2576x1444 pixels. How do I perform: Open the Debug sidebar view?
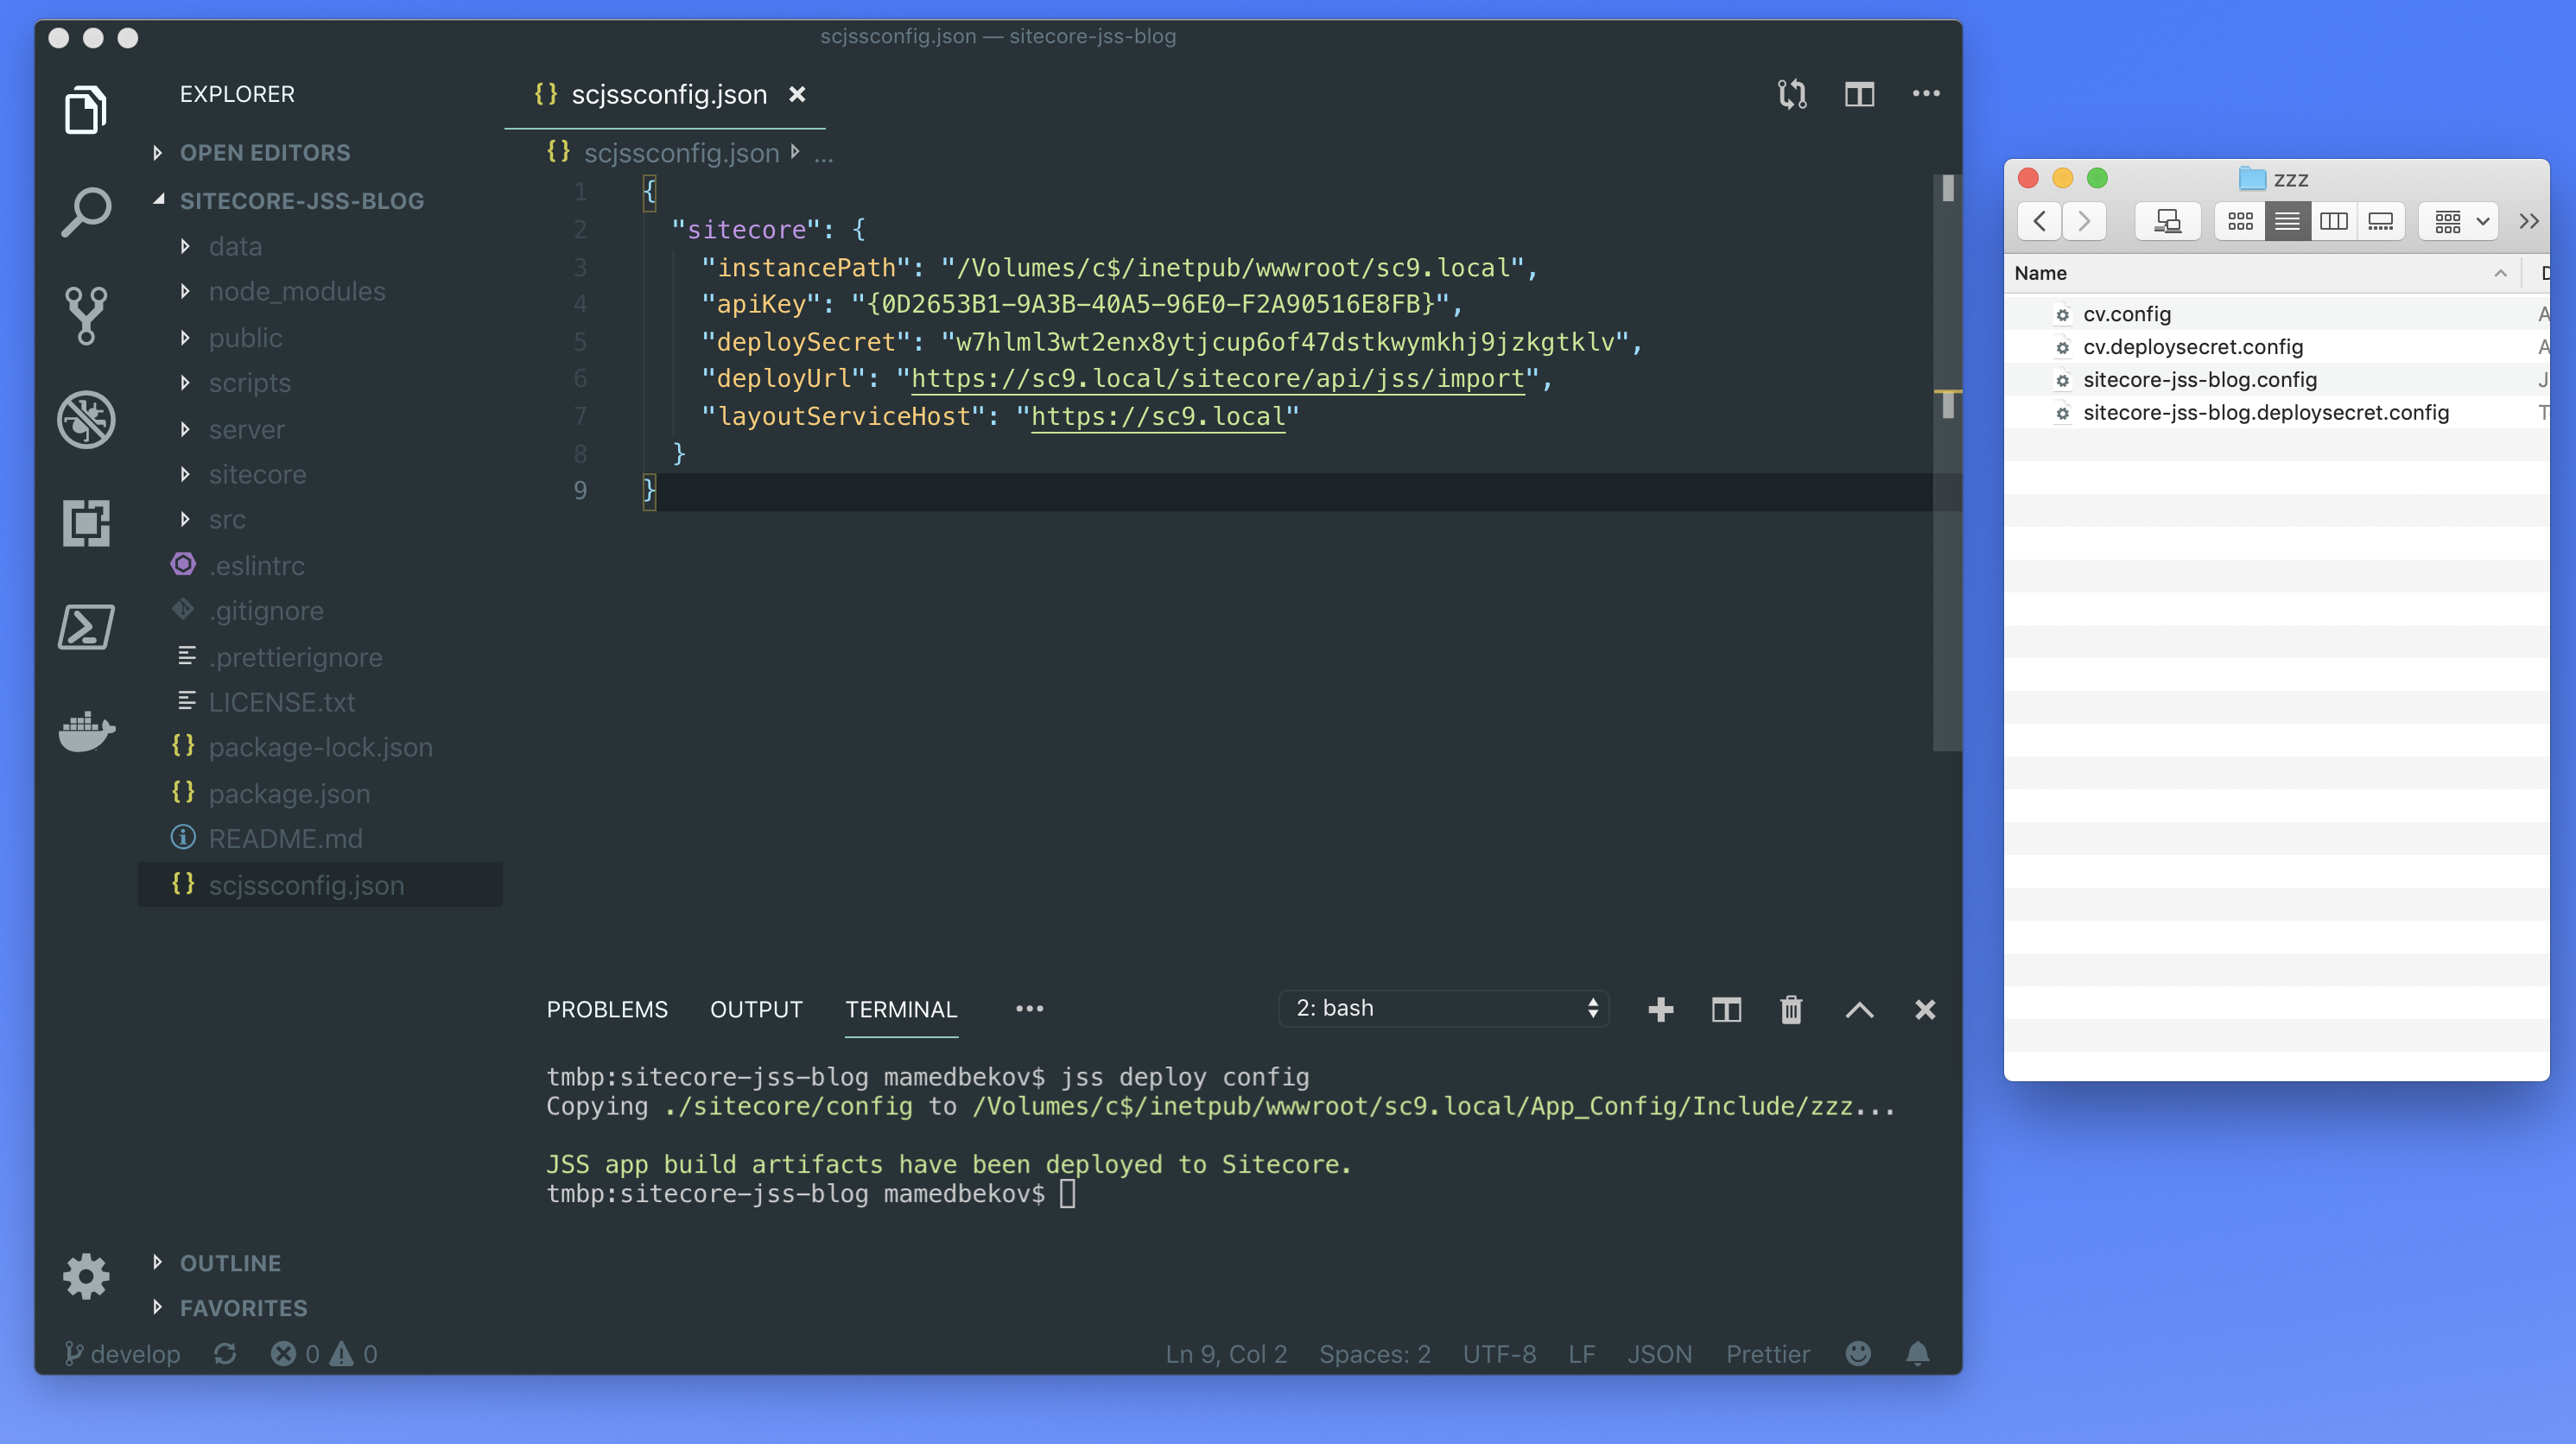85,420
